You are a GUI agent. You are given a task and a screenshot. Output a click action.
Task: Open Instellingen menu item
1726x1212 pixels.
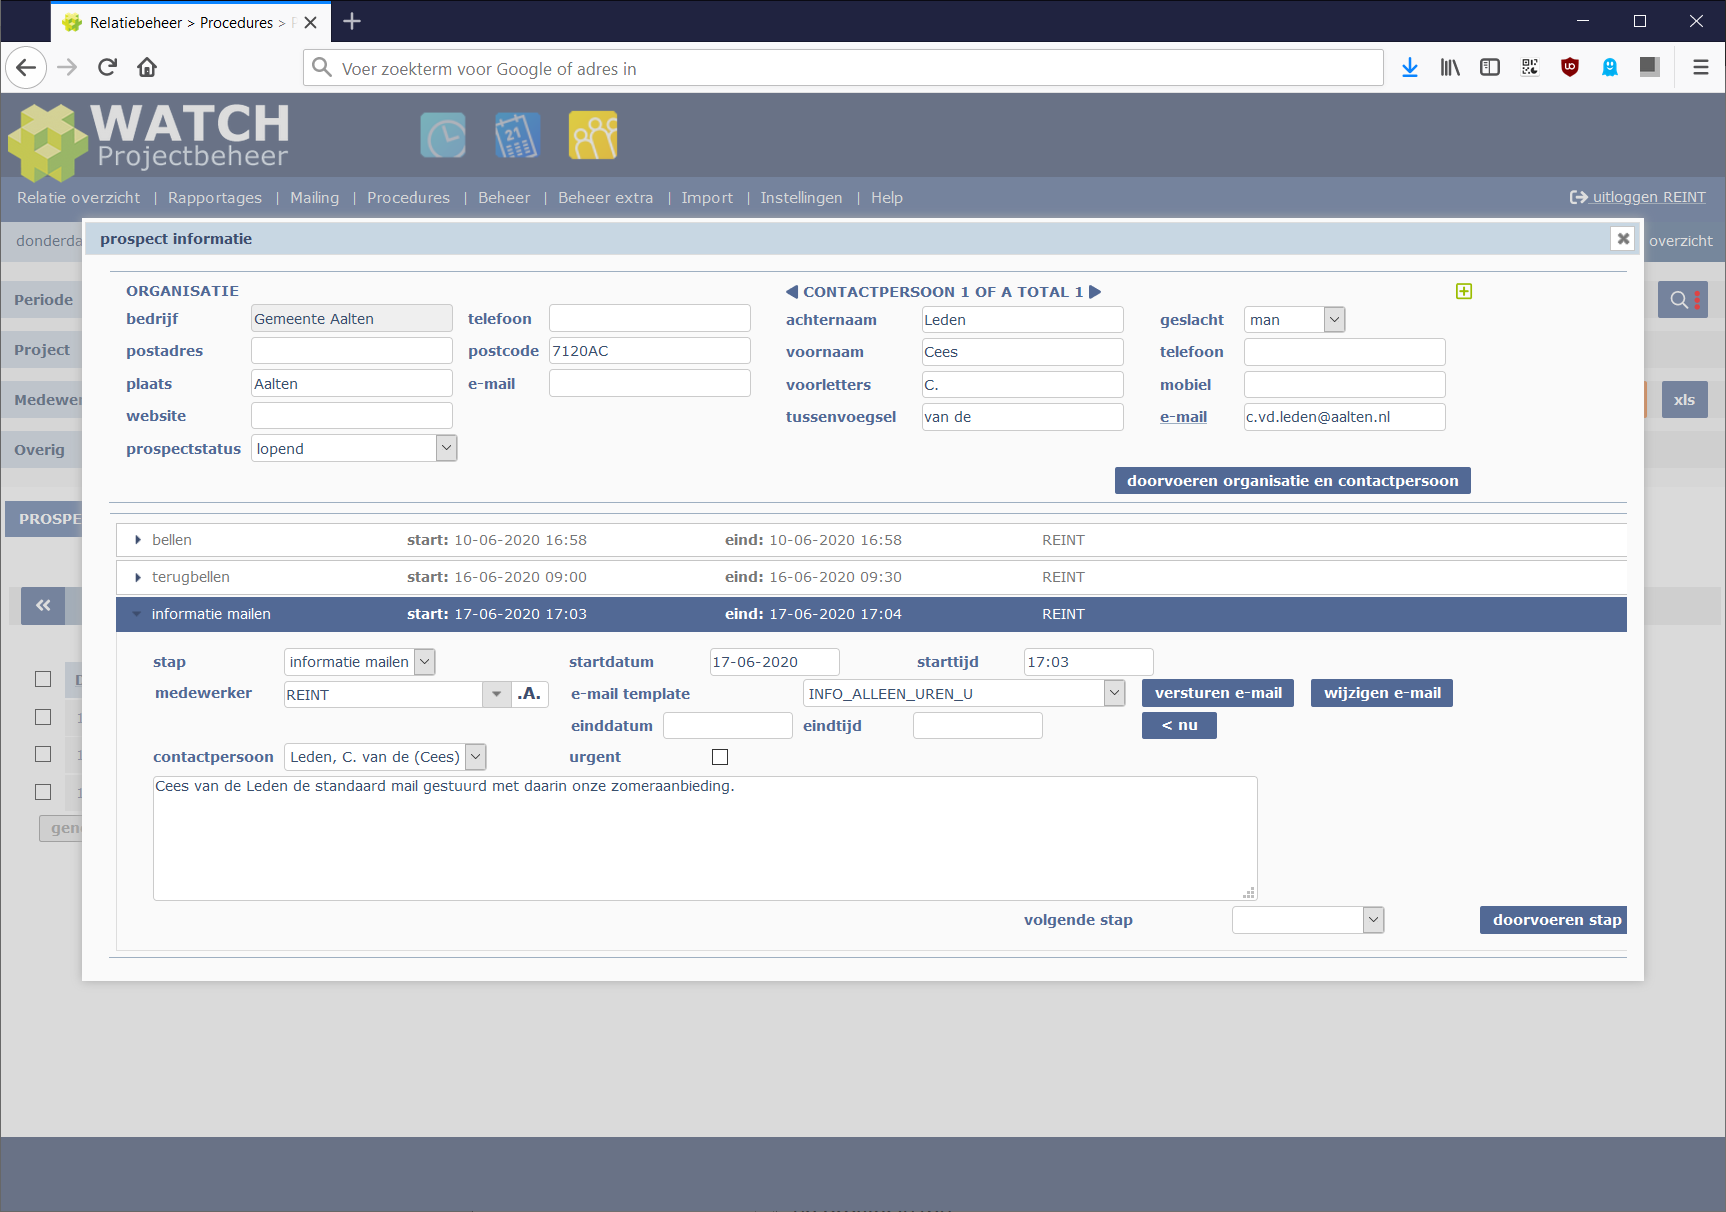click(x=801, y=198)
